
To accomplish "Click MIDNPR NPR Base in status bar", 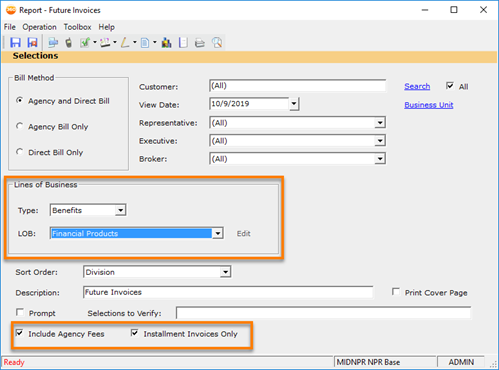I will pos(368,362).
